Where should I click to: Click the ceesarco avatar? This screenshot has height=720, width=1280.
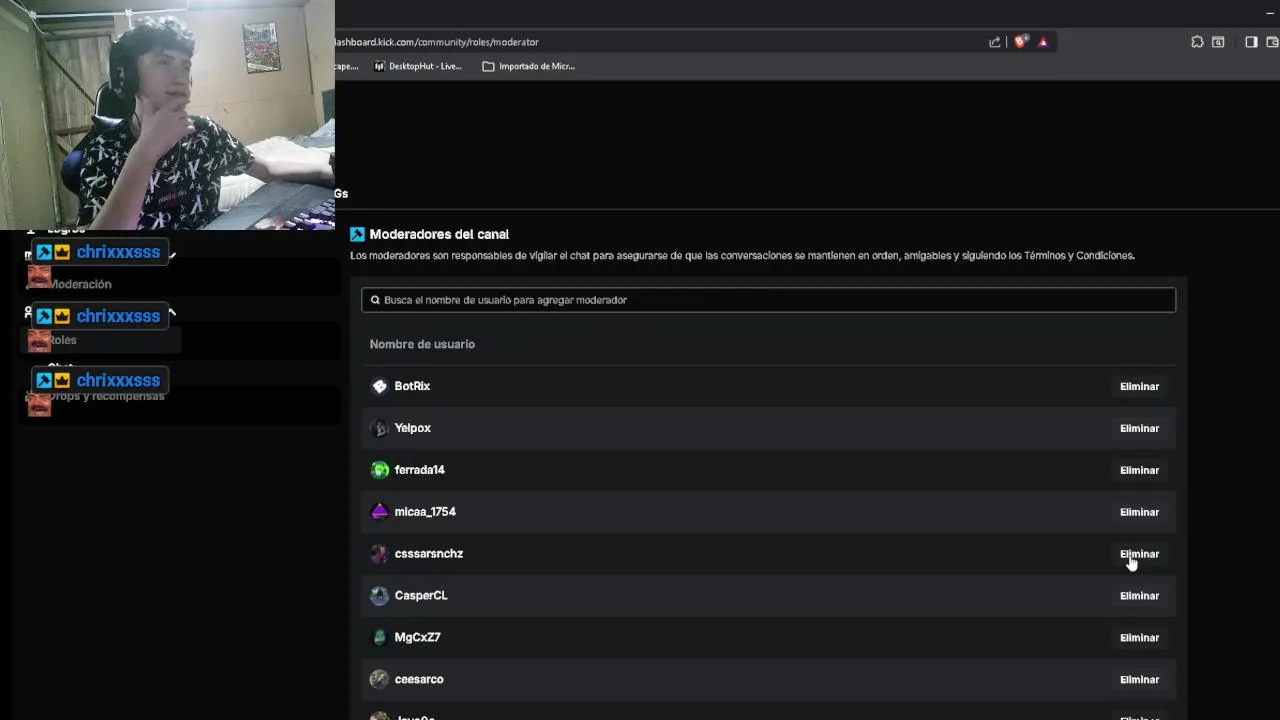point(379,680)
